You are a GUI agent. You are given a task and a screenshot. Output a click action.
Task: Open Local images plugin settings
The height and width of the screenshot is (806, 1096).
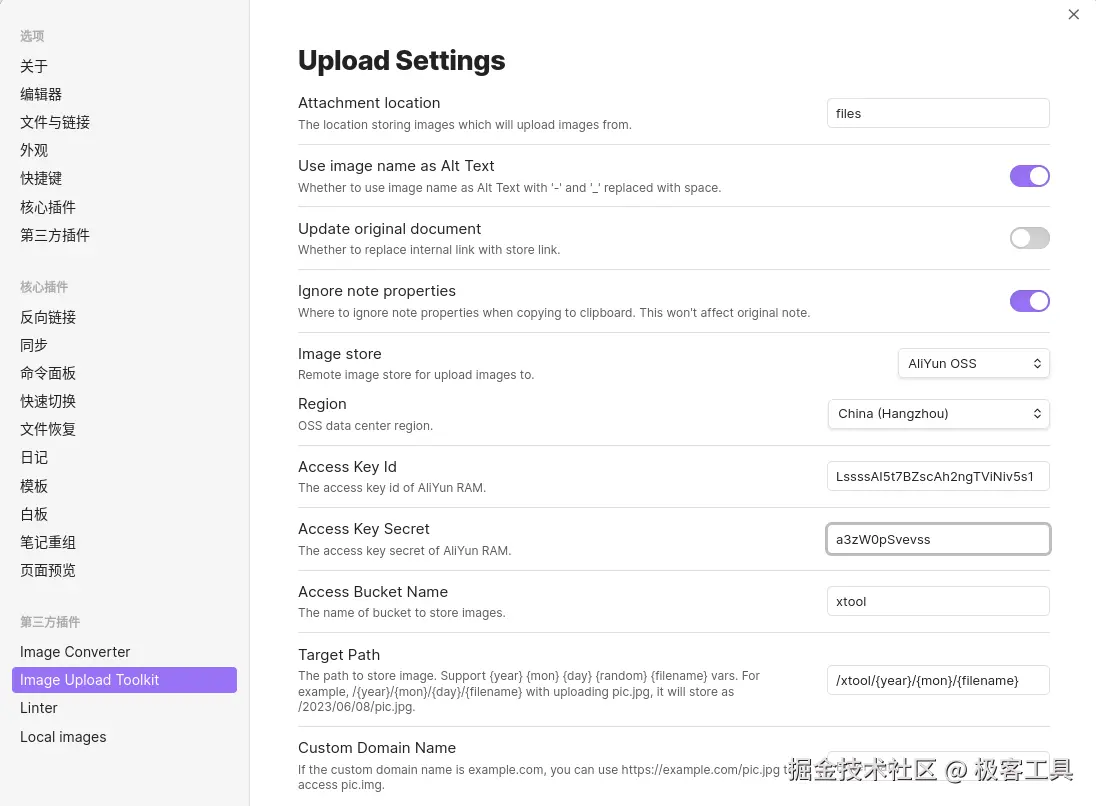[x=63, y=736]
